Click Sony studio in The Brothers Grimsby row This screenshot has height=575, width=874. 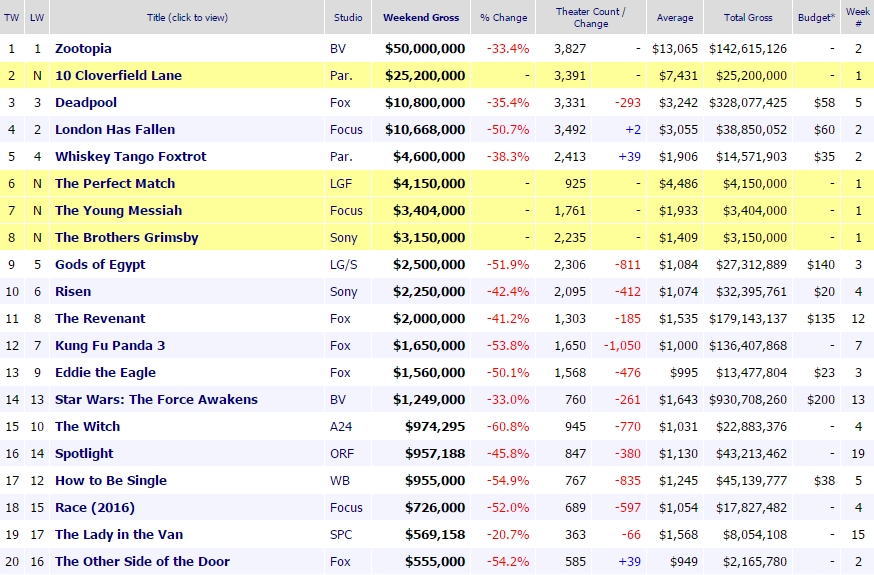(343, 237)
